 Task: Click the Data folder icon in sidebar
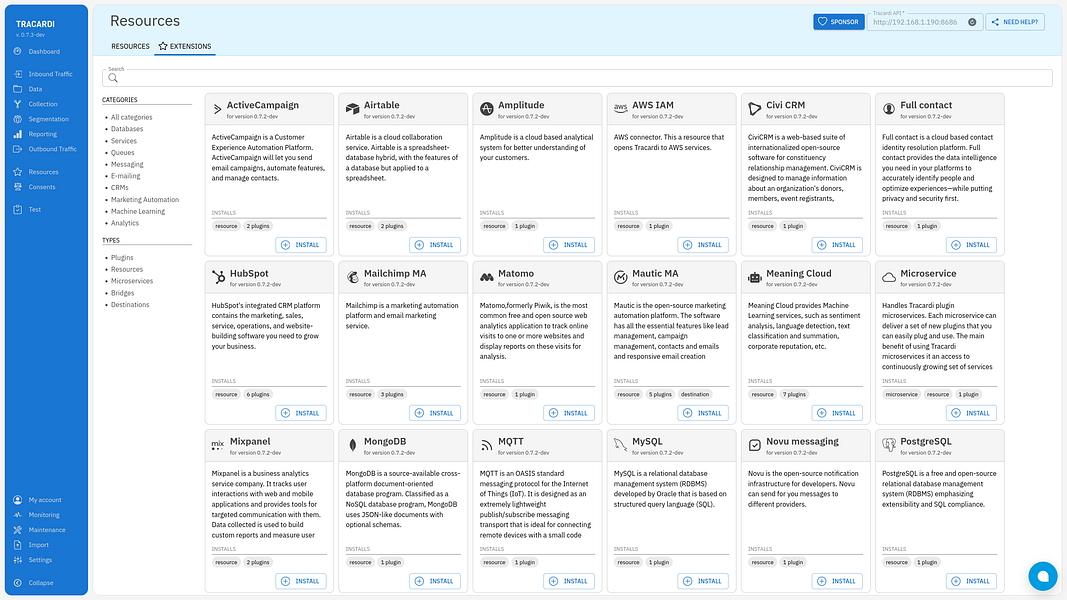click(18, 89)
